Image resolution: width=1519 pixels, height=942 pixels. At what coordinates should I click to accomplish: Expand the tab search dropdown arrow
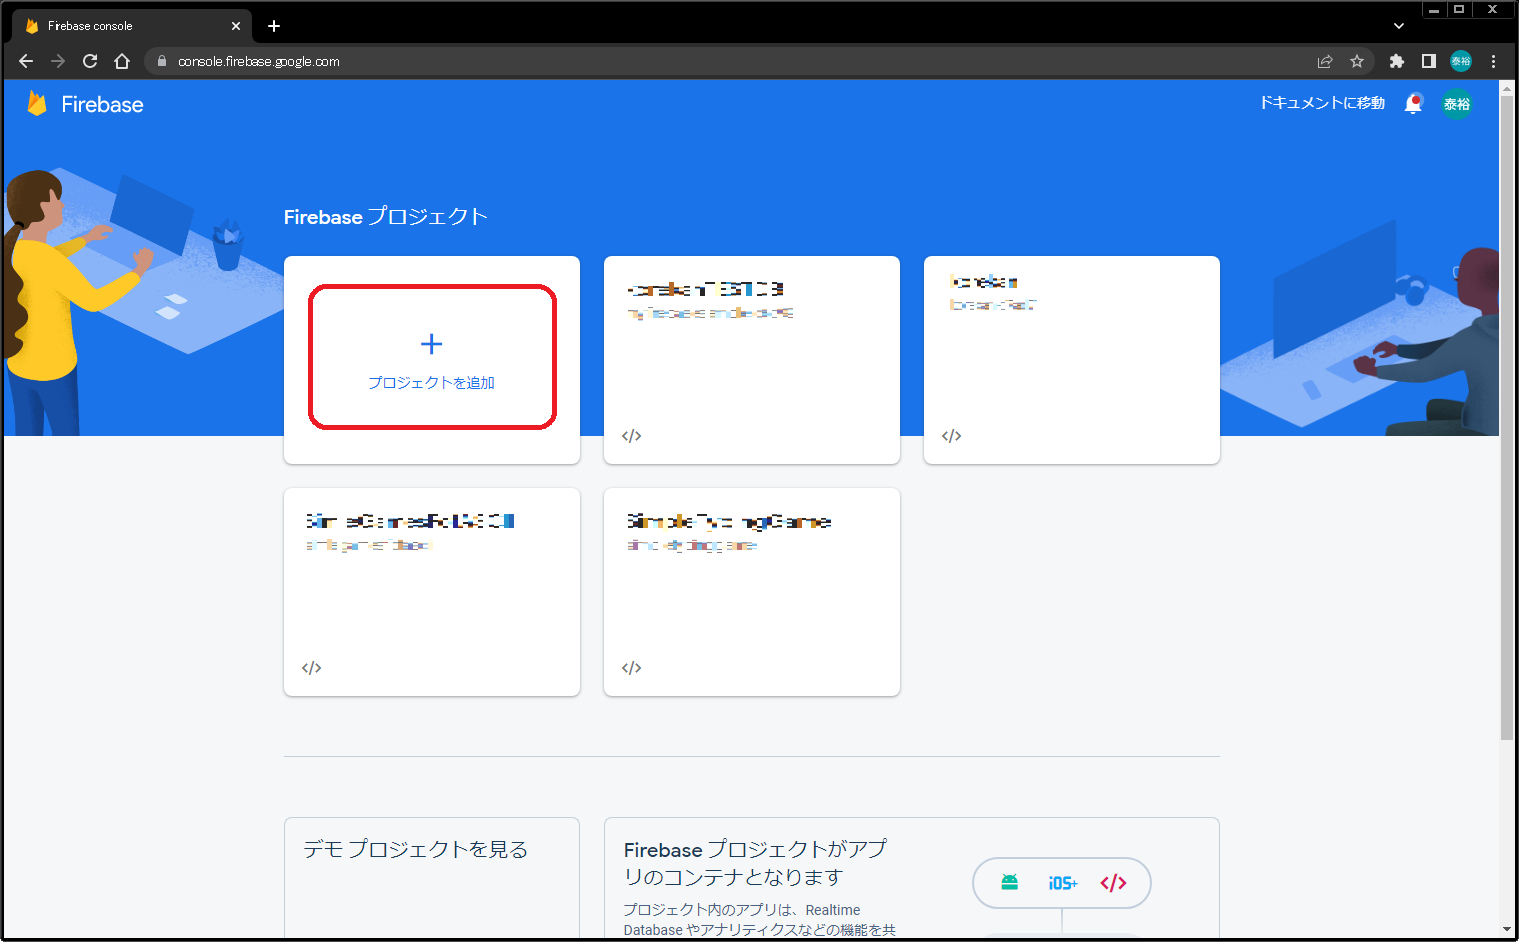[1398, 26]
